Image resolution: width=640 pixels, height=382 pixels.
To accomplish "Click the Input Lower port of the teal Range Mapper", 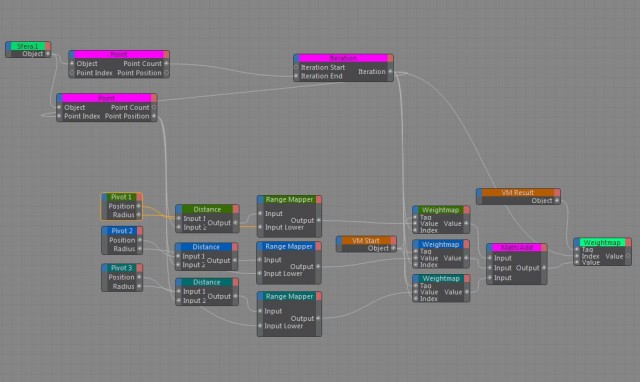I will coord(260,326).
